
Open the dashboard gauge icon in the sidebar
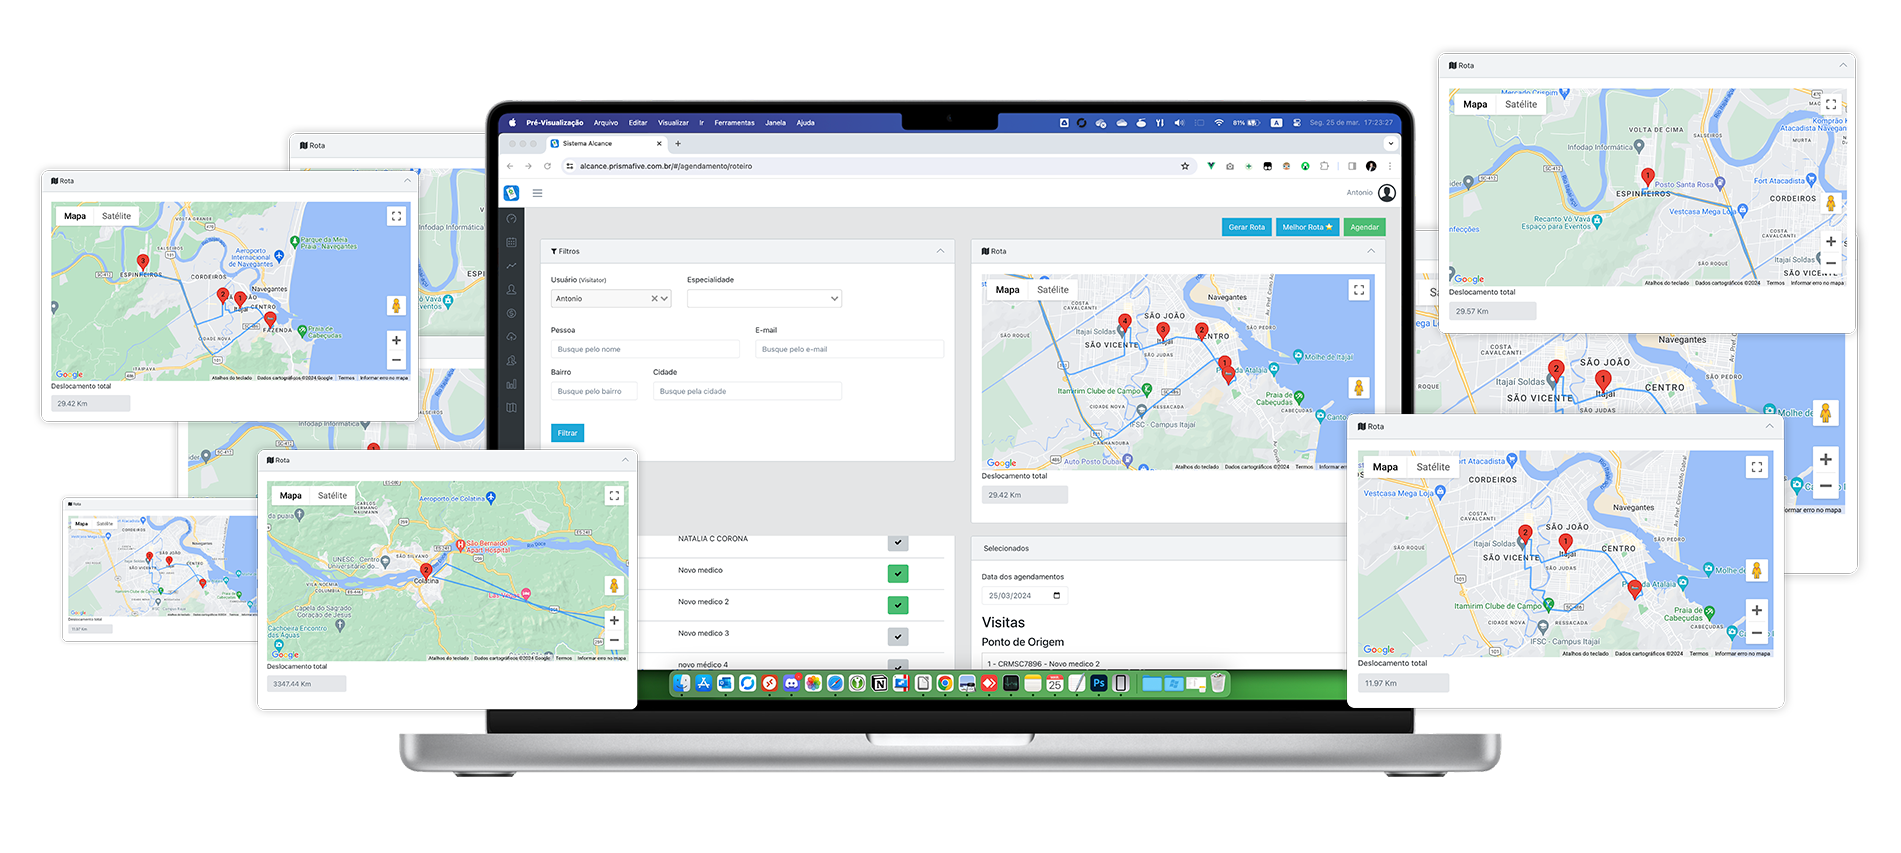pyautogui.click(x=511, y=219)
